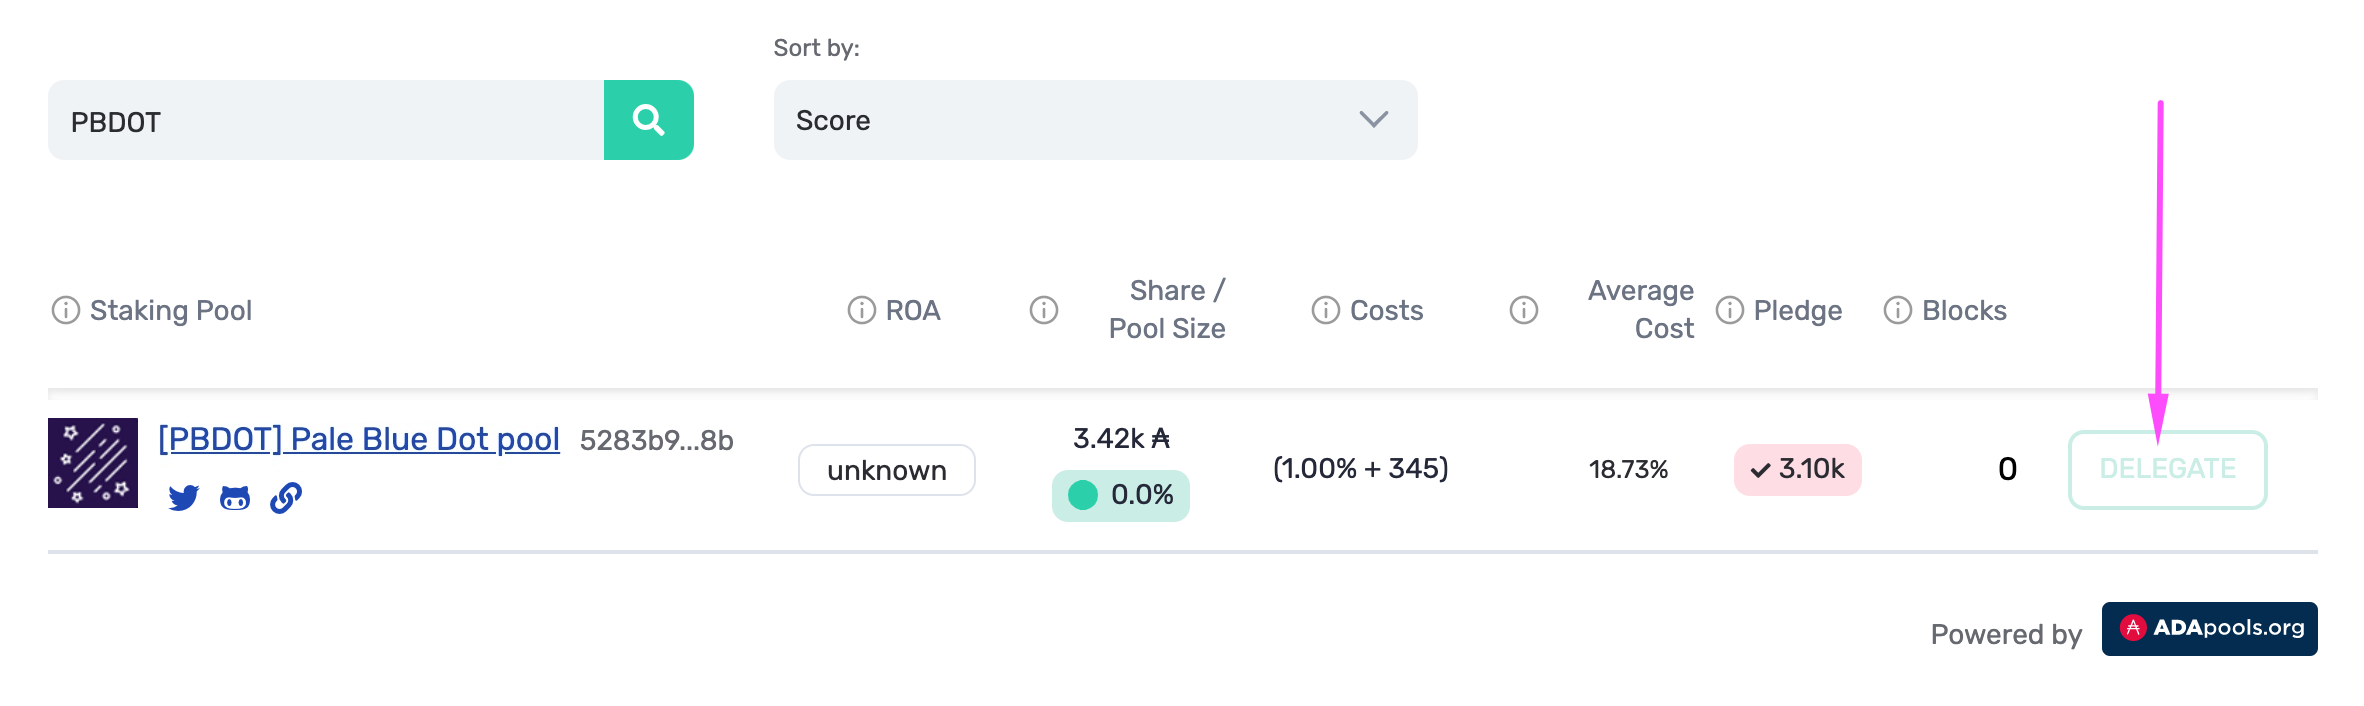Click the chevron arrow in Sort dropdown
2364x706 pixels.
1374,120
